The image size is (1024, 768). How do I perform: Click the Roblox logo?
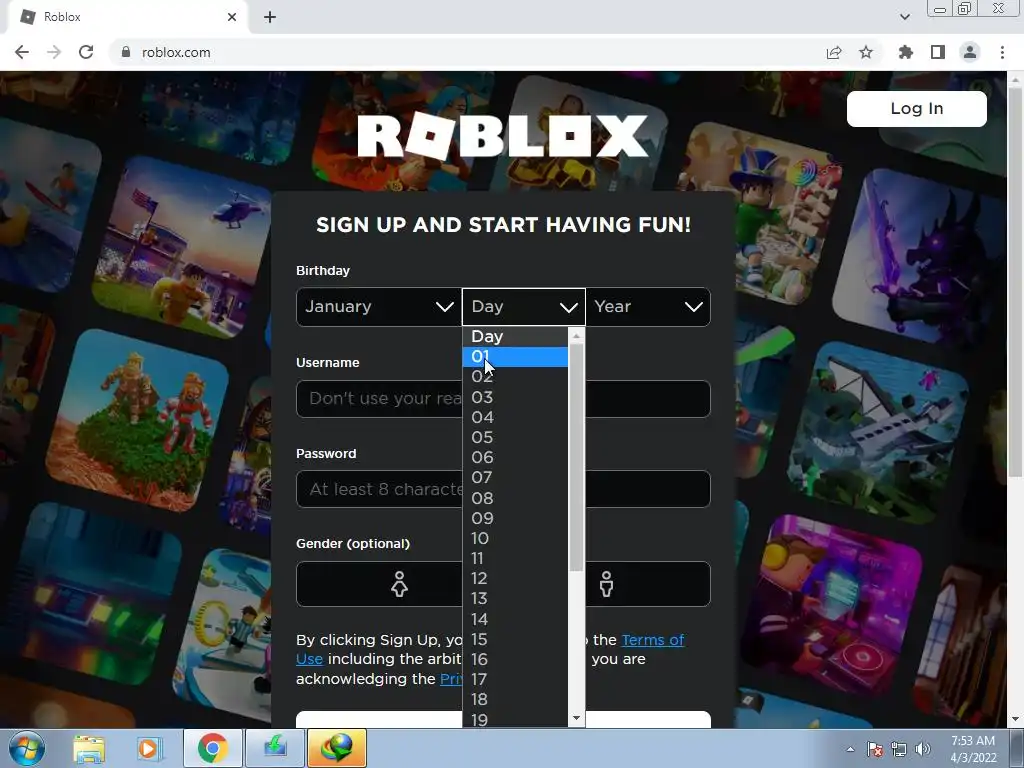(503, 136)
